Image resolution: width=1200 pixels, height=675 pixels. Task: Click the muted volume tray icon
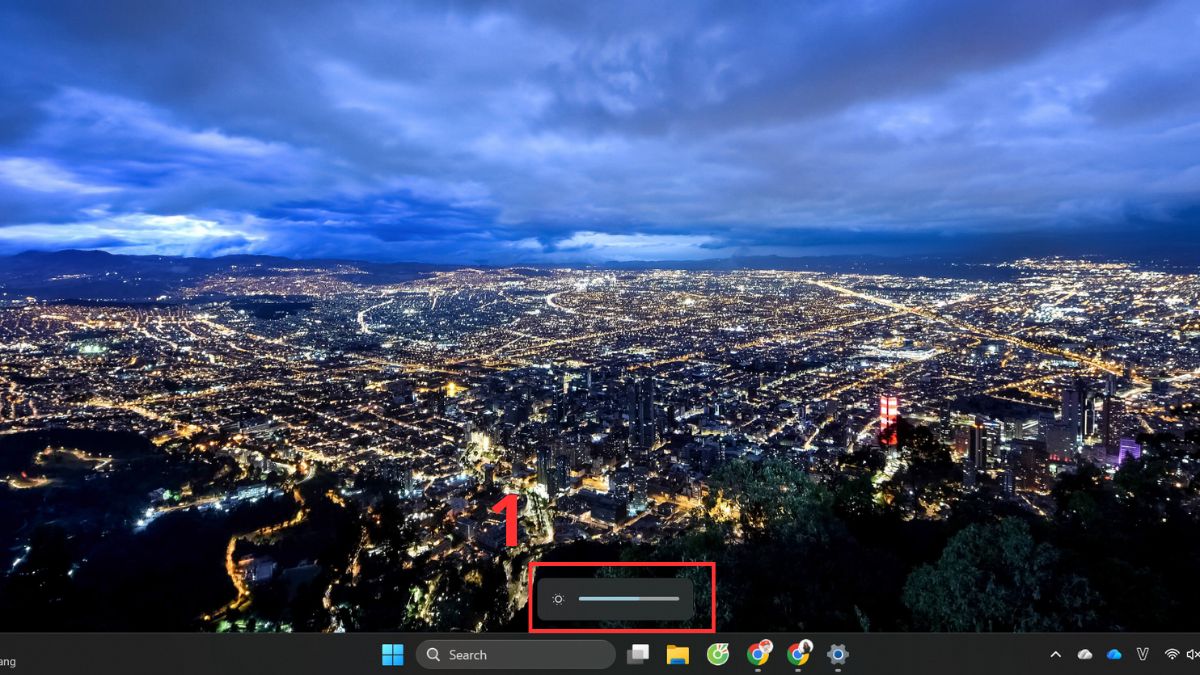[x=1192, y=654]
